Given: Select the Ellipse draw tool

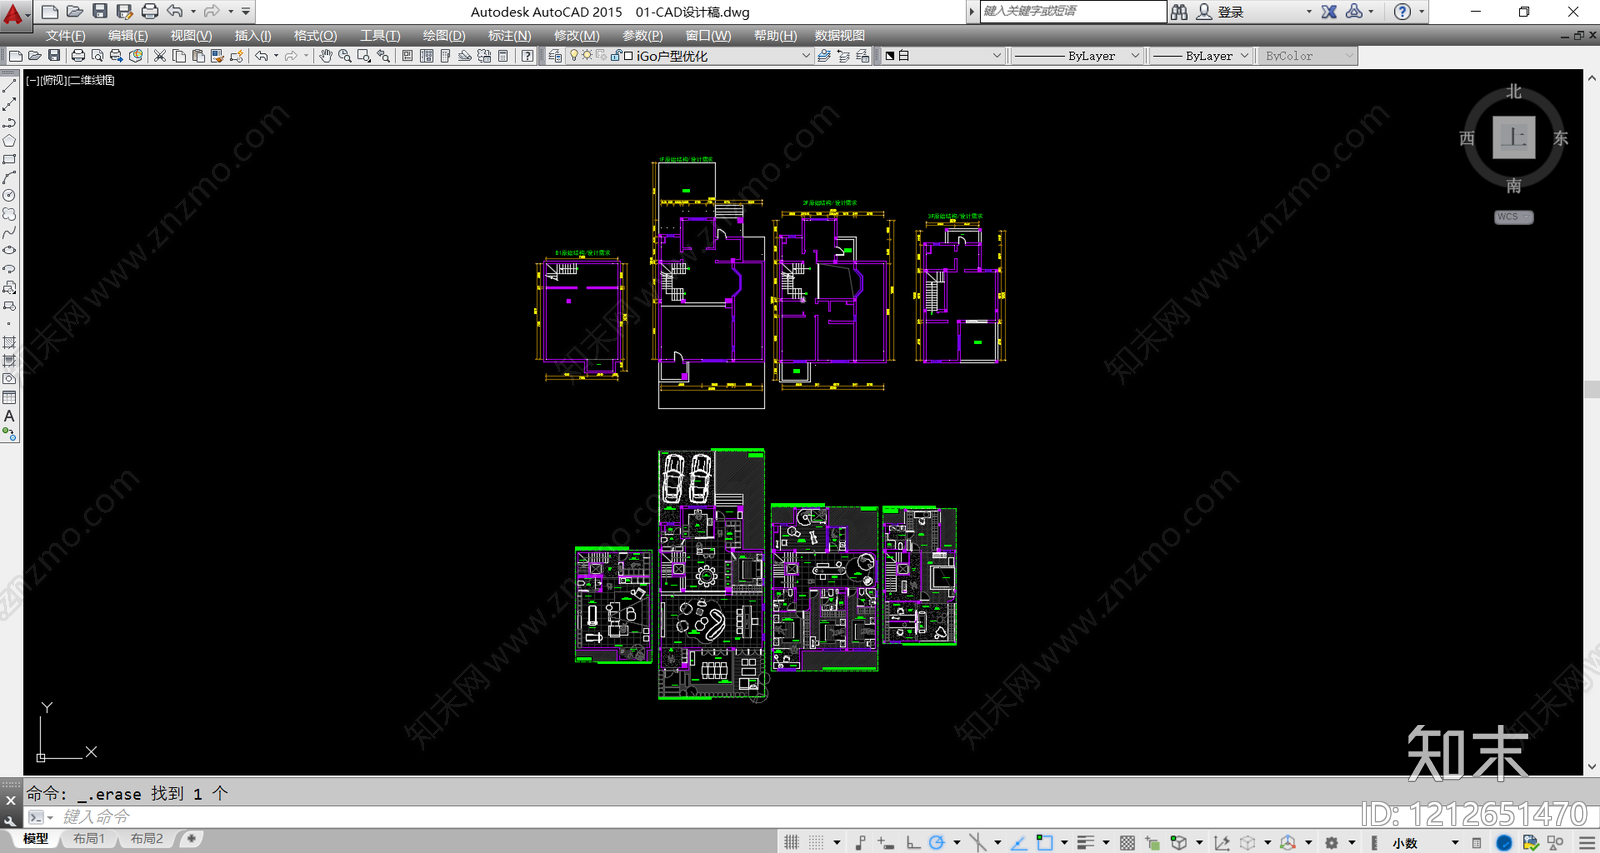Looking at the screenshot, I should [x=9, y=251].
